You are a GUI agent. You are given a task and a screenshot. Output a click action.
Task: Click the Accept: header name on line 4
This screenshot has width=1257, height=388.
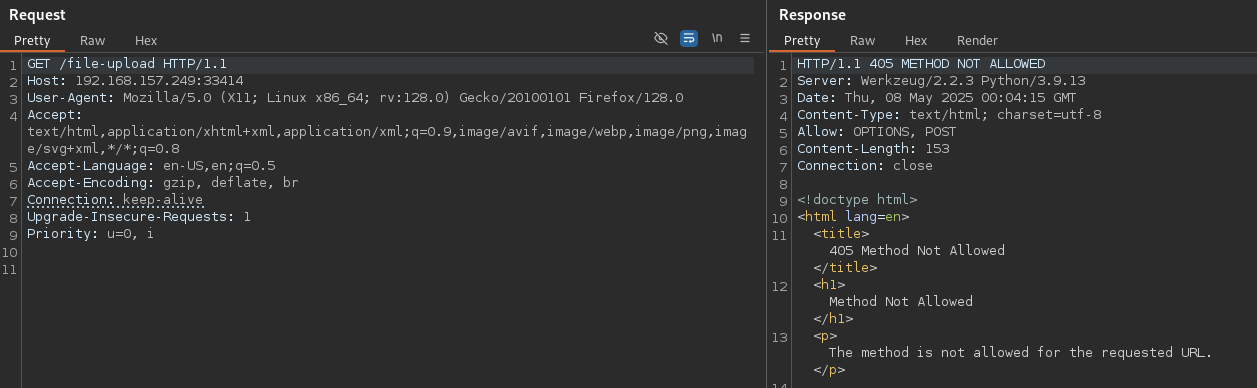[55, 115]
